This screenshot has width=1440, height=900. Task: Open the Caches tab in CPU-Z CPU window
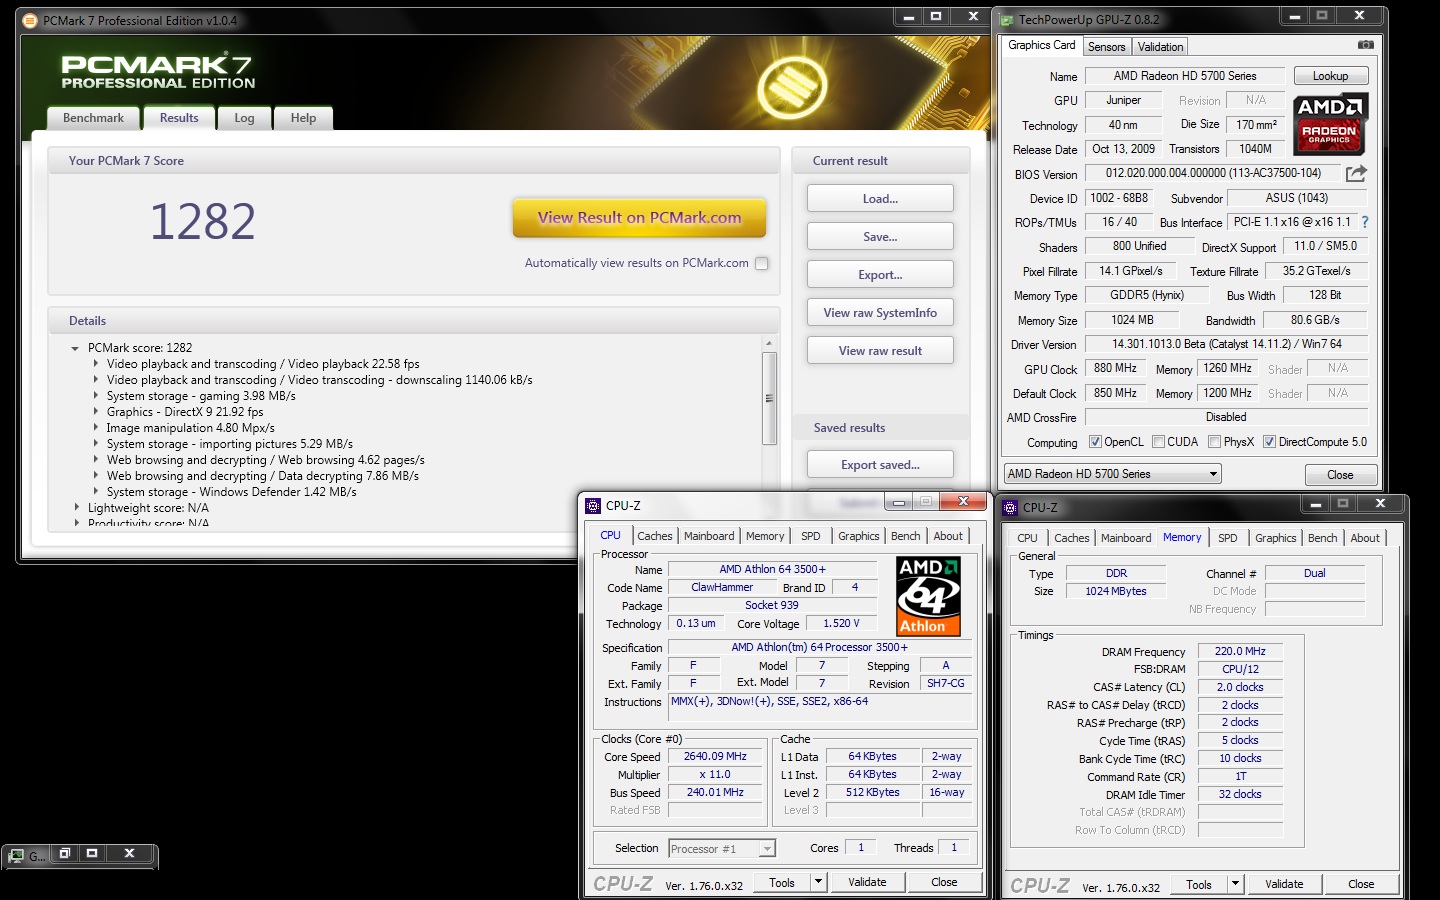click(x=655, y=536)
